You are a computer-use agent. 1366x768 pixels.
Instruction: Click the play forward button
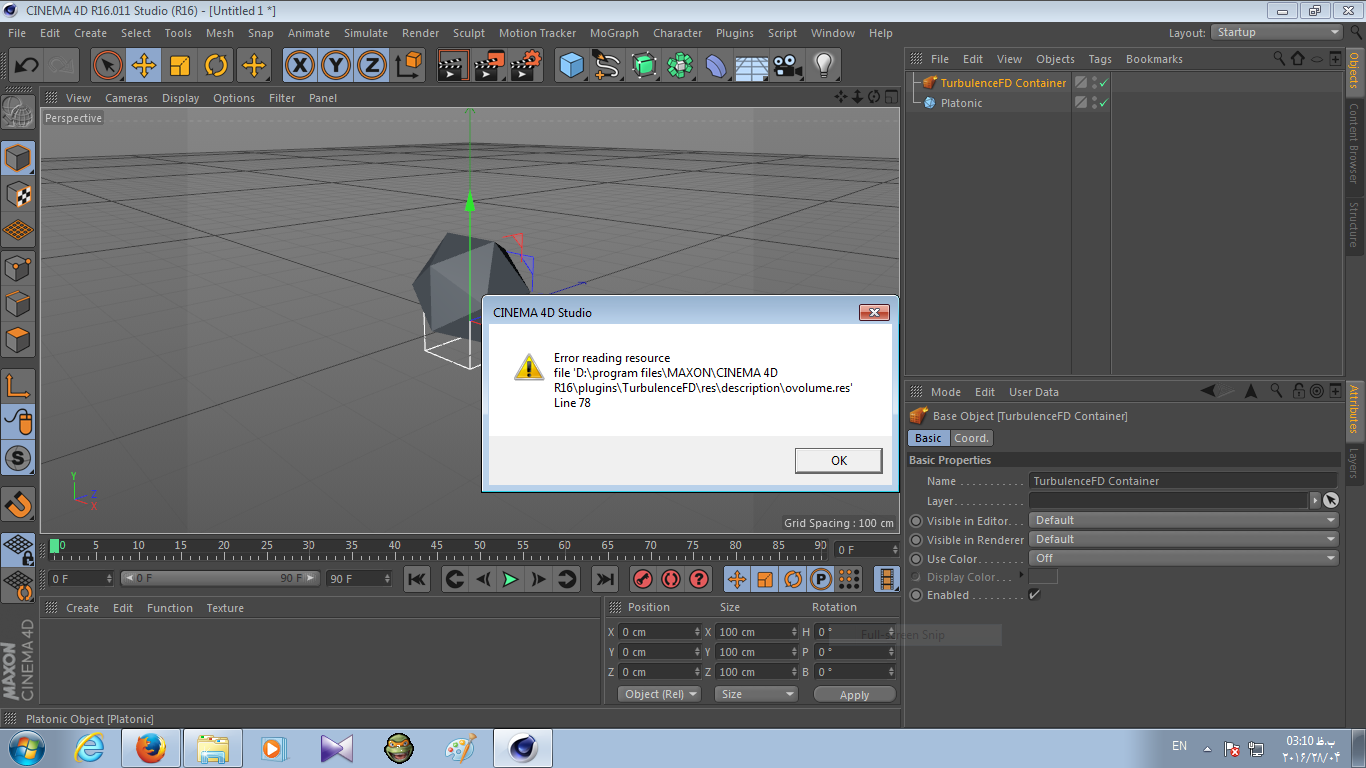pos(510,579)
